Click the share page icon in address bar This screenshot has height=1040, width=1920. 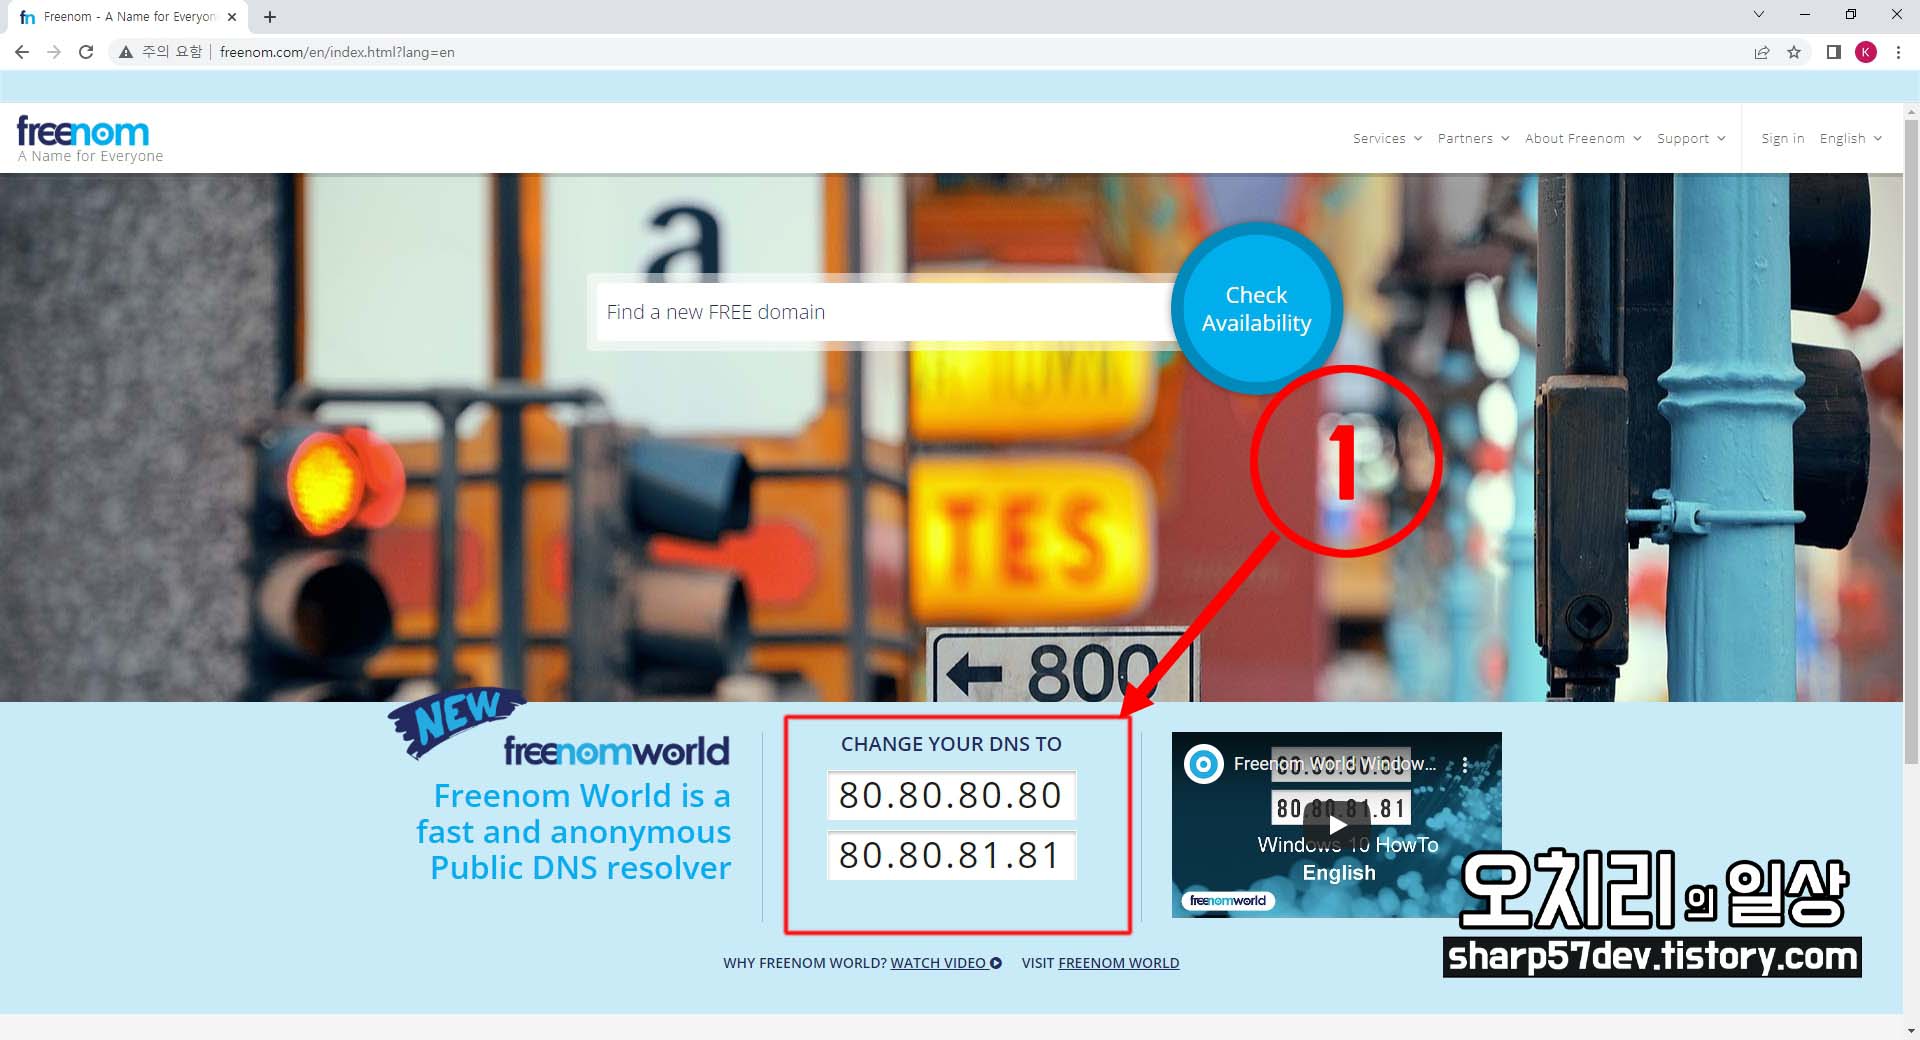[x=1762, y=52]
